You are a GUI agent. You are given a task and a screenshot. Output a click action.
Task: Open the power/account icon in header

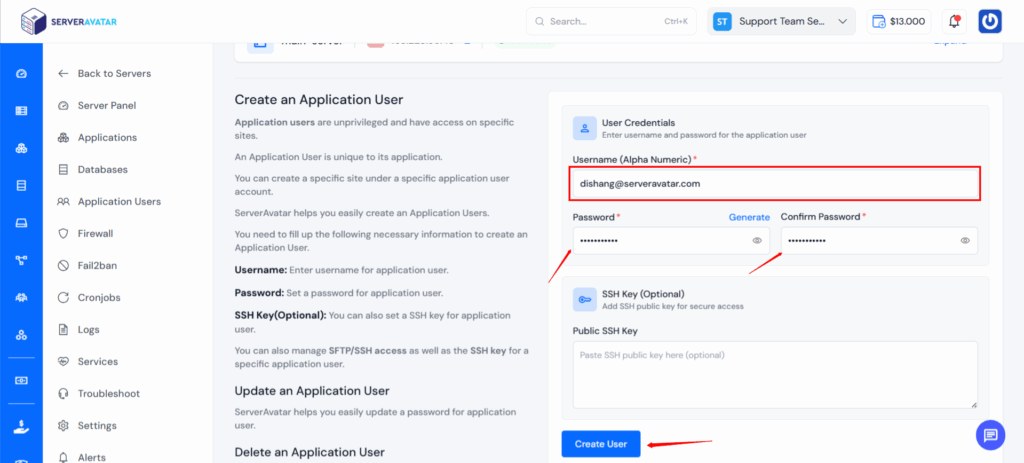(x=989, y=21)
